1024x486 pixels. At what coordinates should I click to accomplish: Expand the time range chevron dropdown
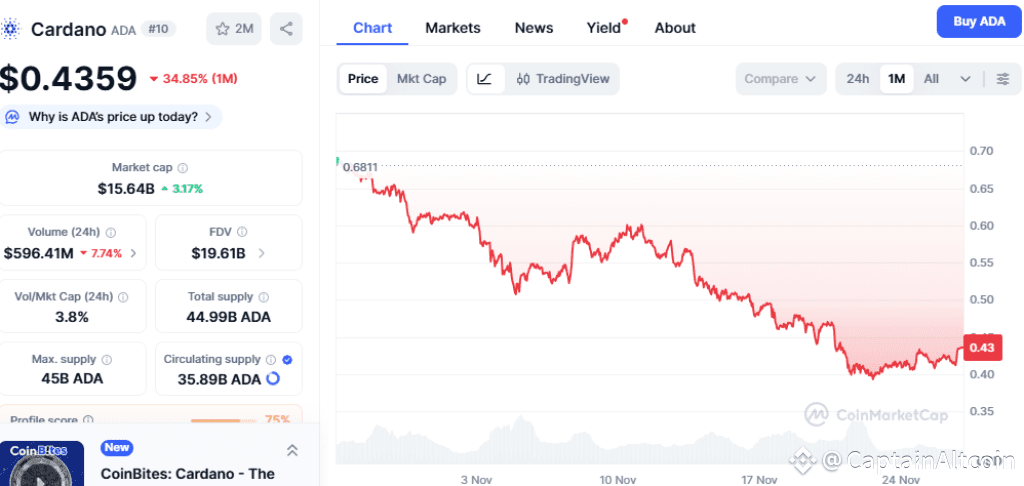[x=965, y=79]
